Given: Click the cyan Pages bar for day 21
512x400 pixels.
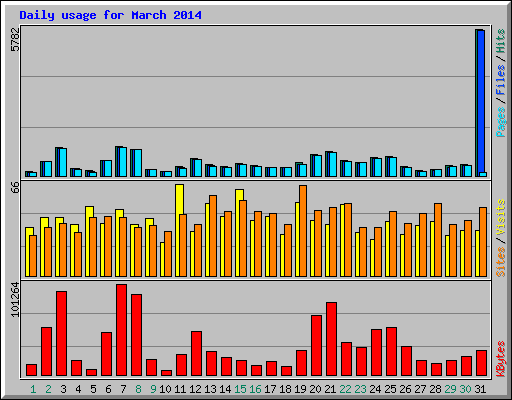Looking at the screenshot, I should coord(333,164).
